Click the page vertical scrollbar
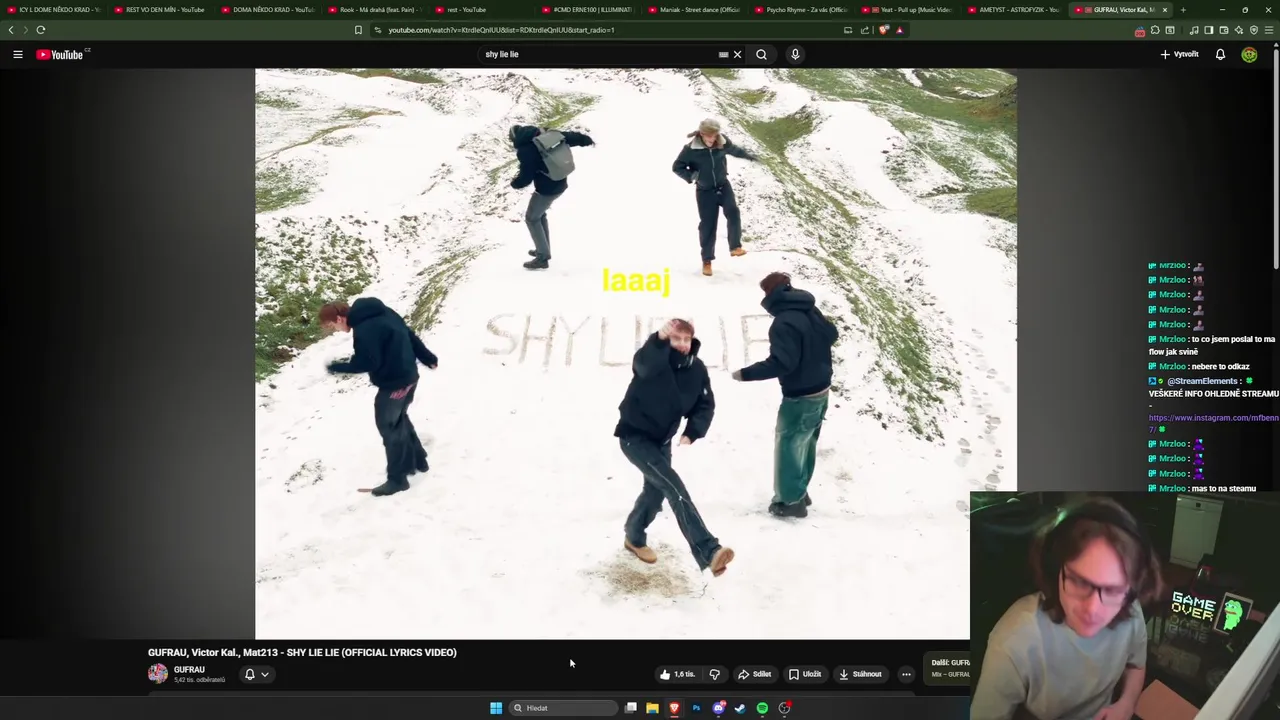The width and height of the screenshot is (1280, 720). pos(1276,160)
